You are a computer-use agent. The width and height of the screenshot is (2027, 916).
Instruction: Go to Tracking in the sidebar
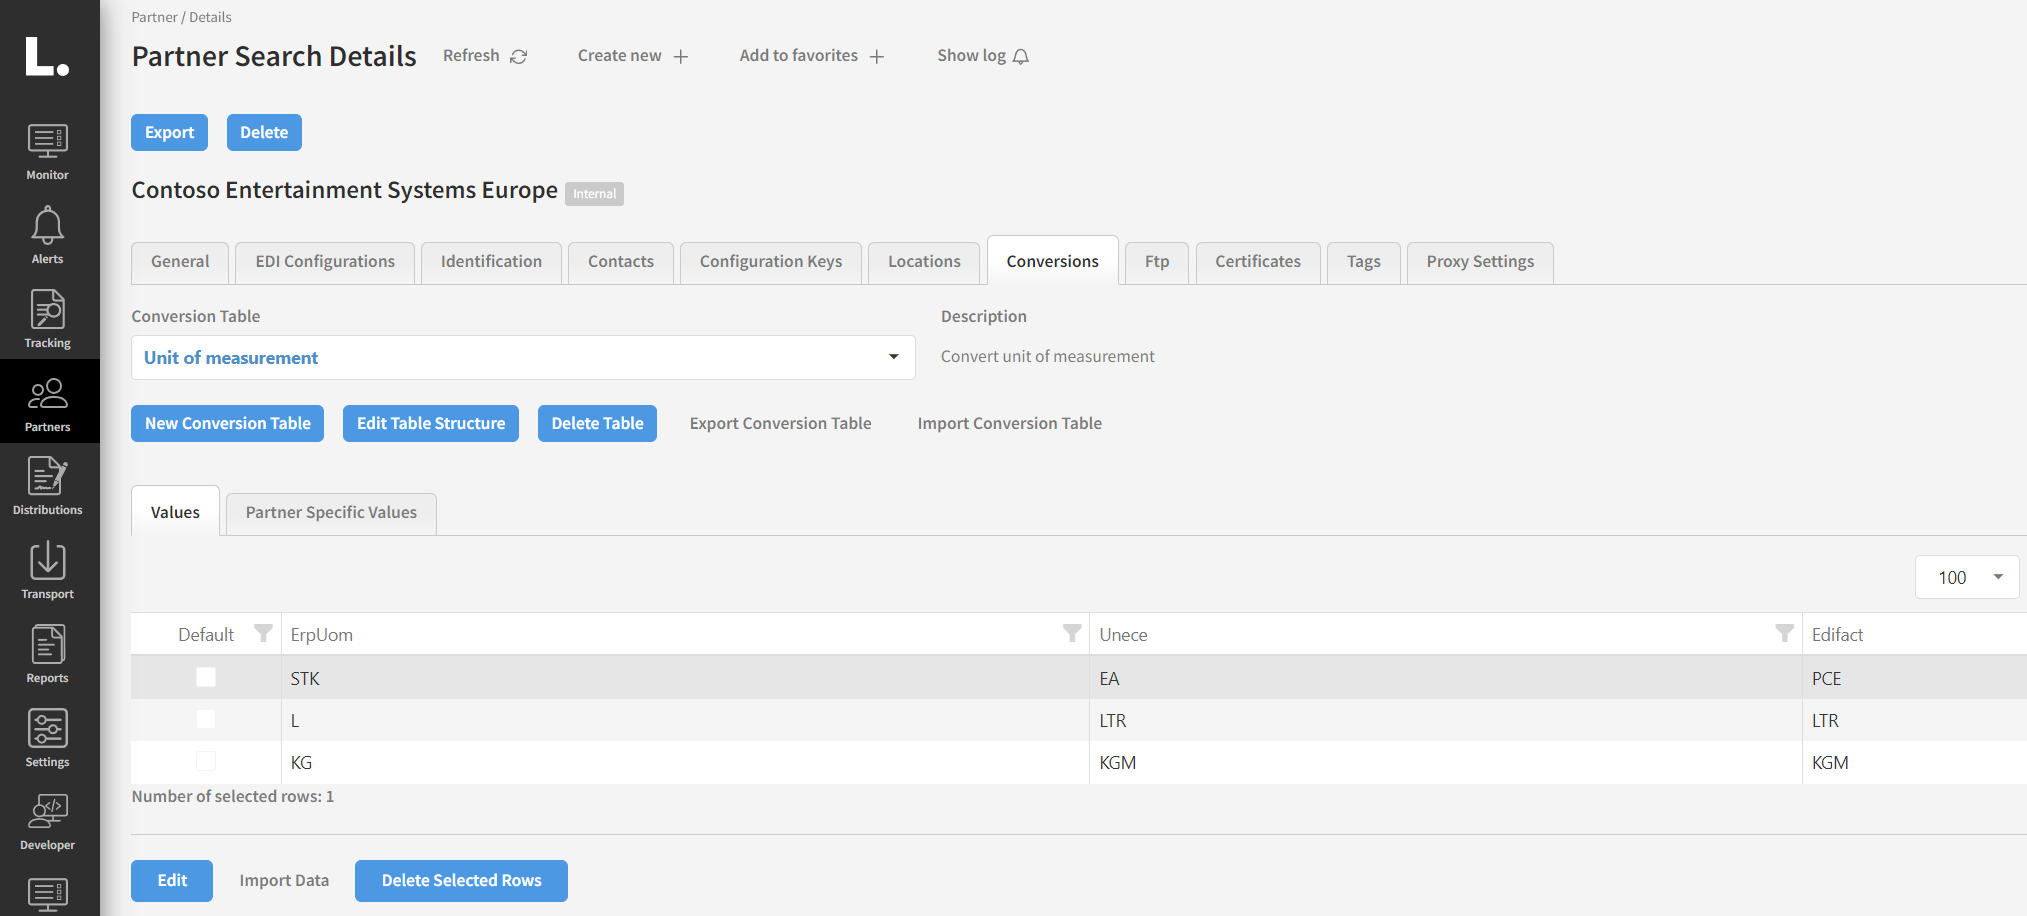pos(48,320)
